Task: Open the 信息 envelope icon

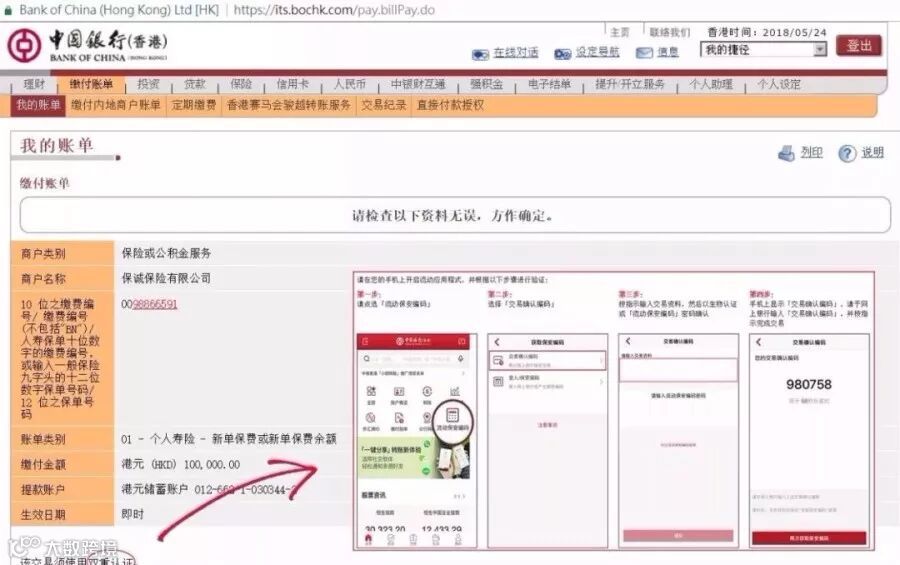Action: (644, 53)
